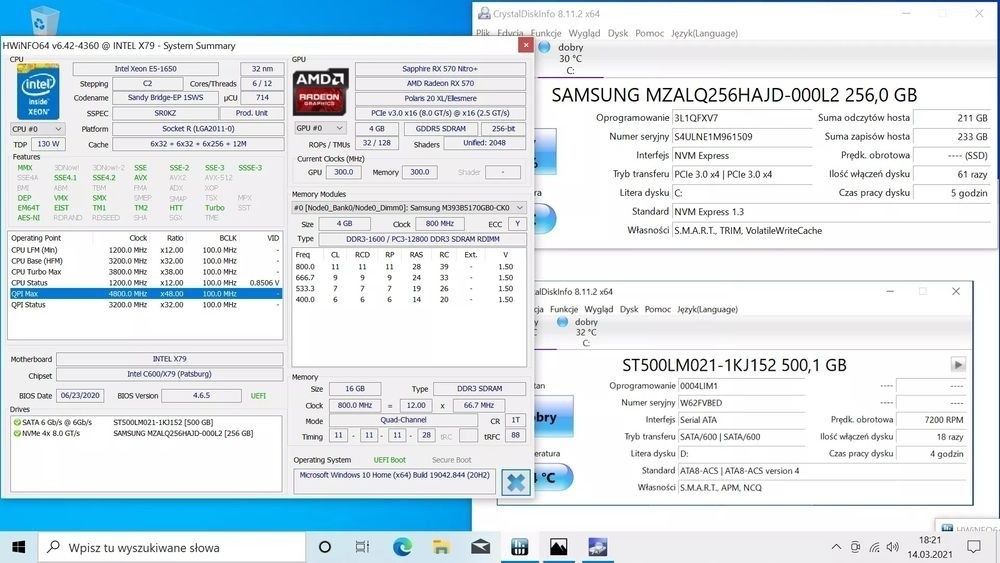Show hidden system tray icons
This screenshot has width=1000, height=563.
click(836, 547)
